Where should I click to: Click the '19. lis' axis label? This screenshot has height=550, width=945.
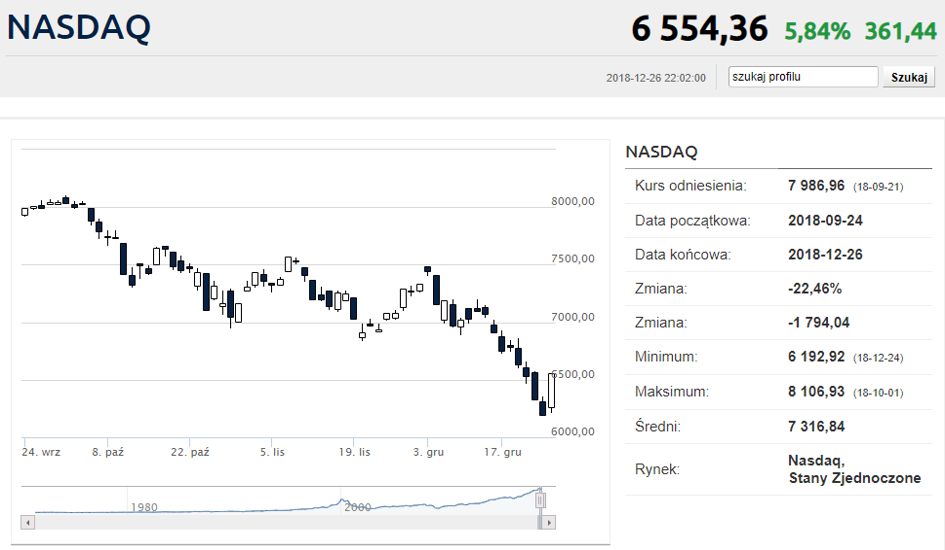pos(354,452)
